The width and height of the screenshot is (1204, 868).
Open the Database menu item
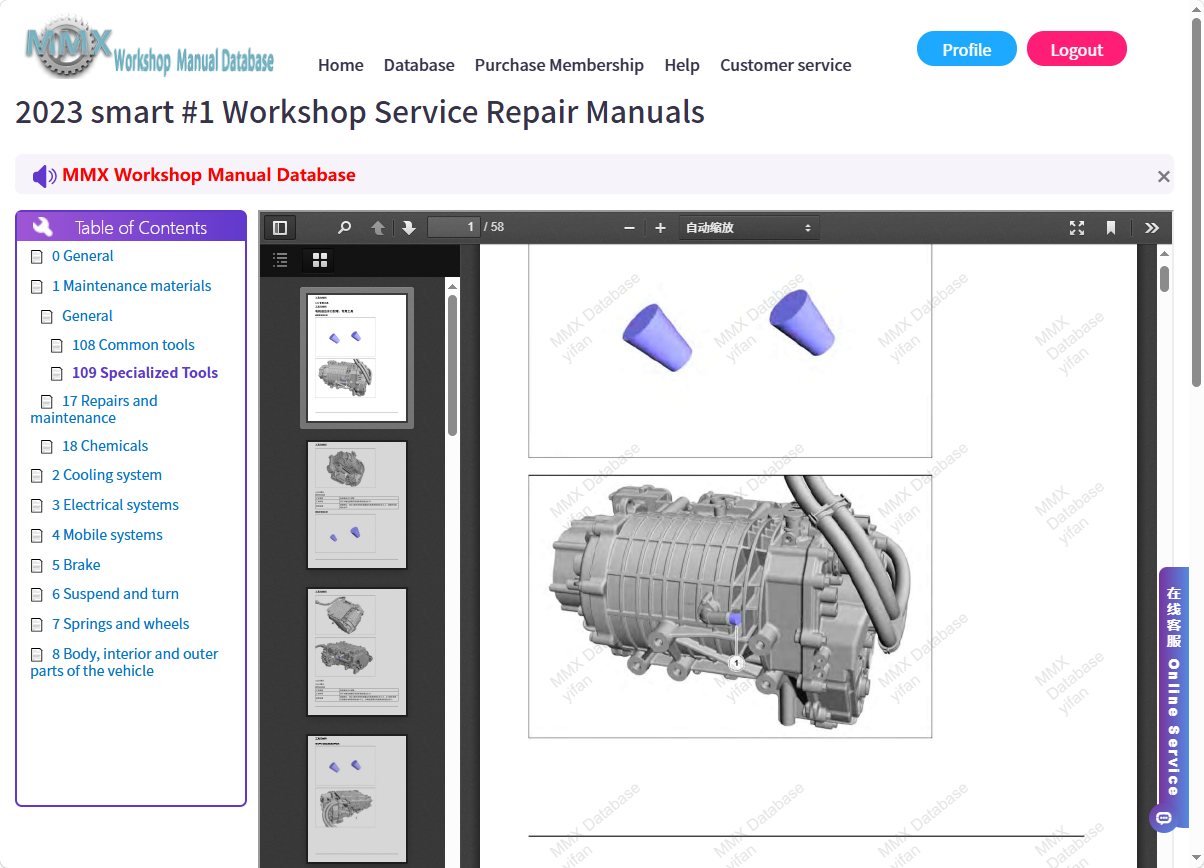coord(419,65)
